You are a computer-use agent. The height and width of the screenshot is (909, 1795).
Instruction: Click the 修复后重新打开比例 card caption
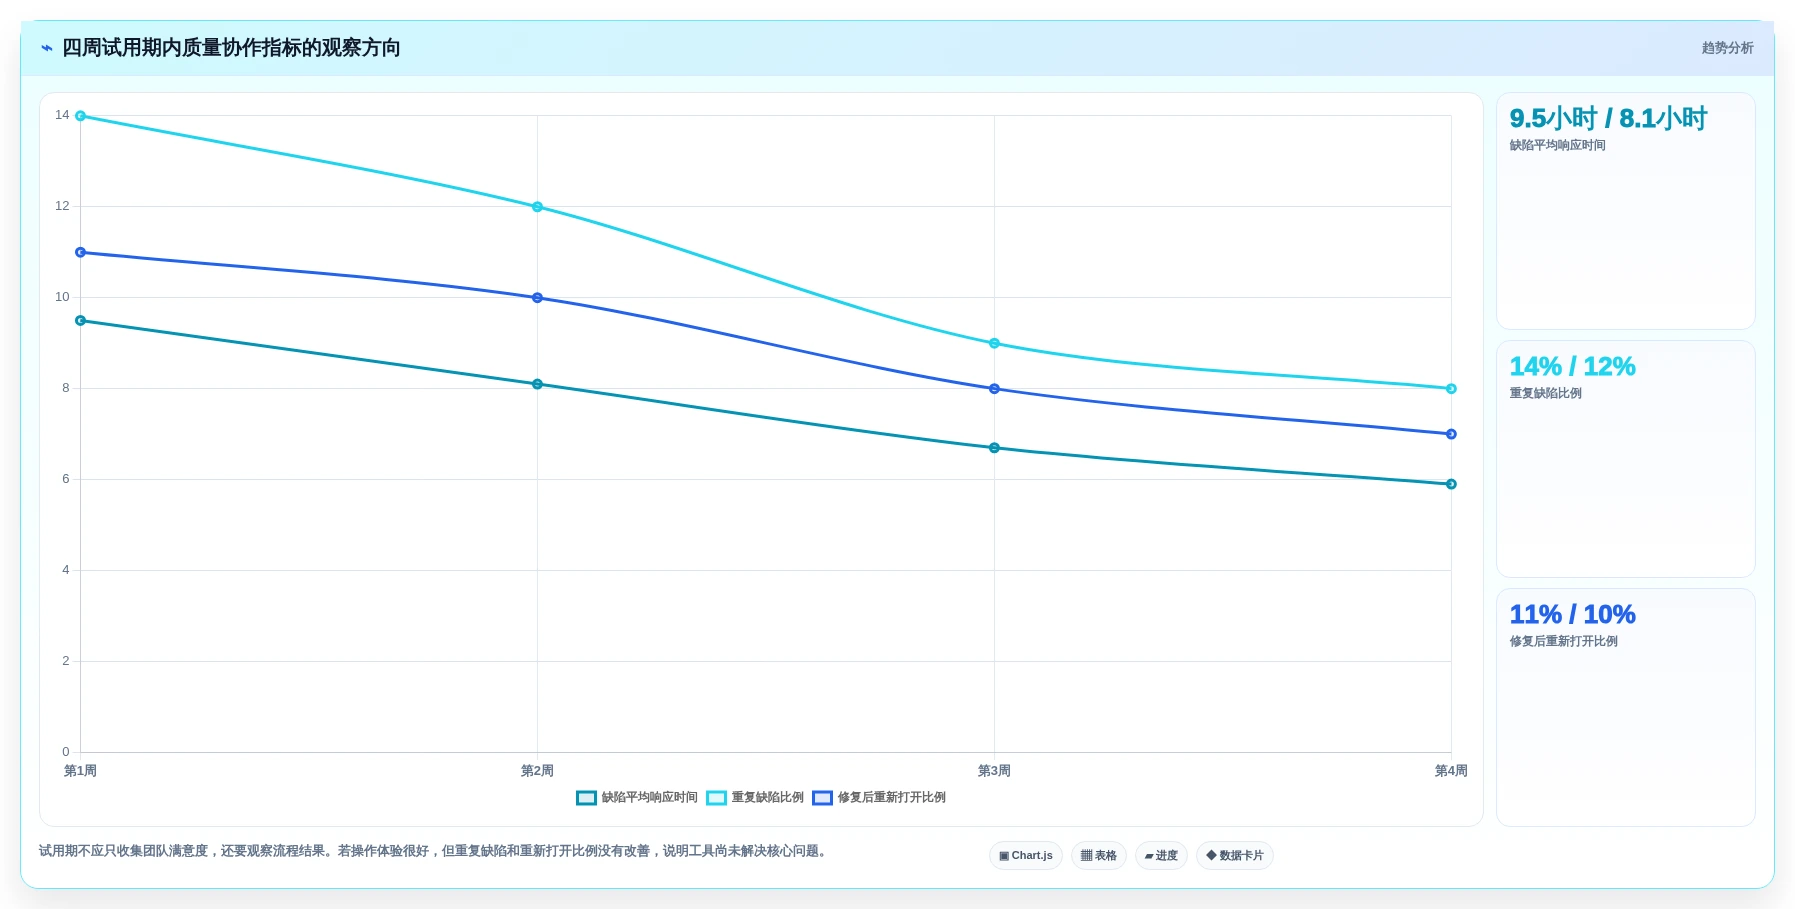pyautogui.click(x=1563, y=642)
